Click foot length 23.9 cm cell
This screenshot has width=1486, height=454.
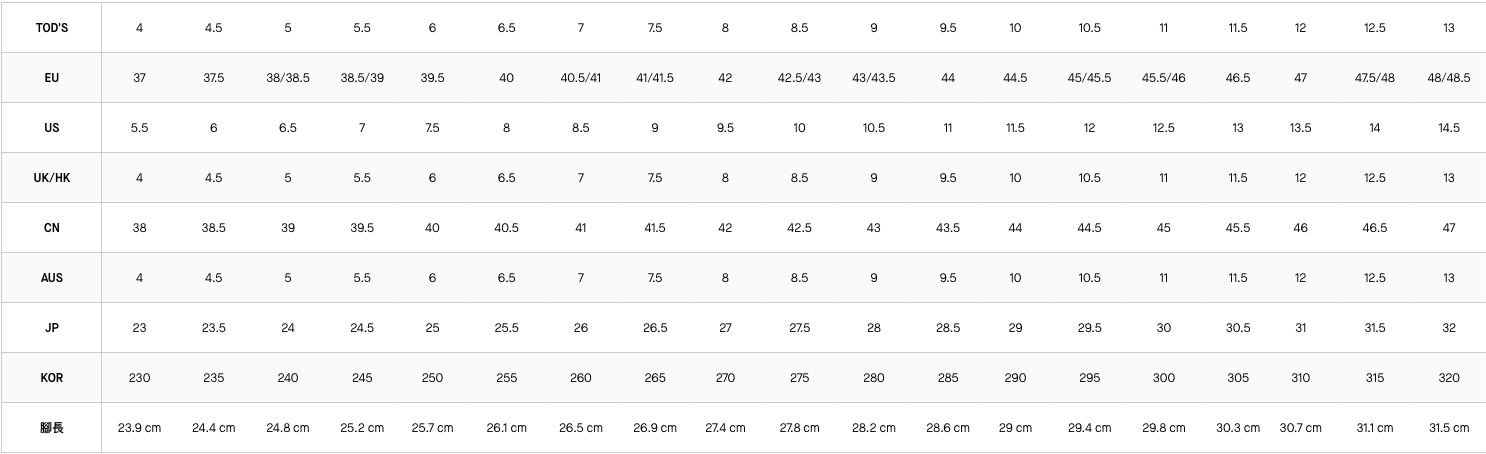click(139, 428)
